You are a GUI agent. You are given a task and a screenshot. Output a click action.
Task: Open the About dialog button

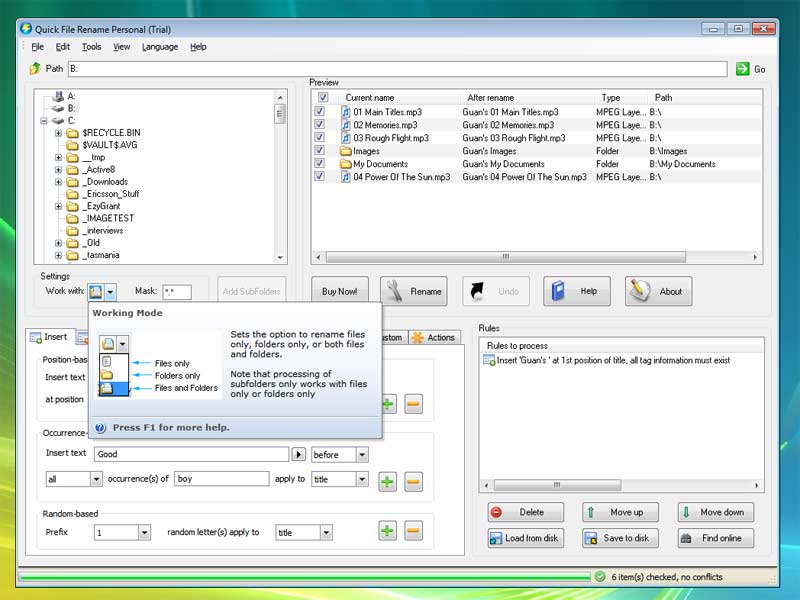pyautogui.click(x=658, y=291)
